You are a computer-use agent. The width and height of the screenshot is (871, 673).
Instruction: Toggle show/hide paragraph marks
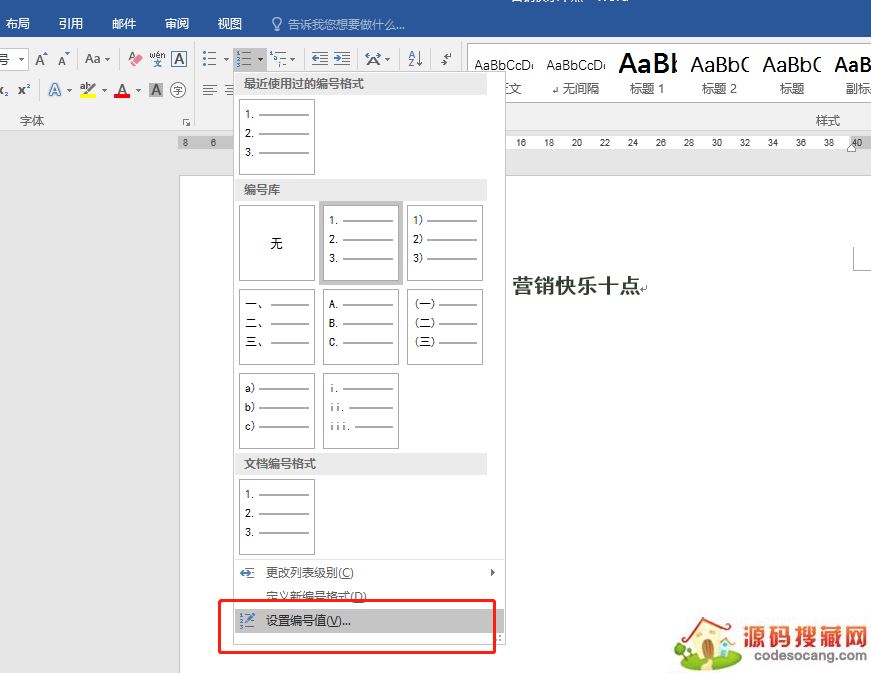446,59
